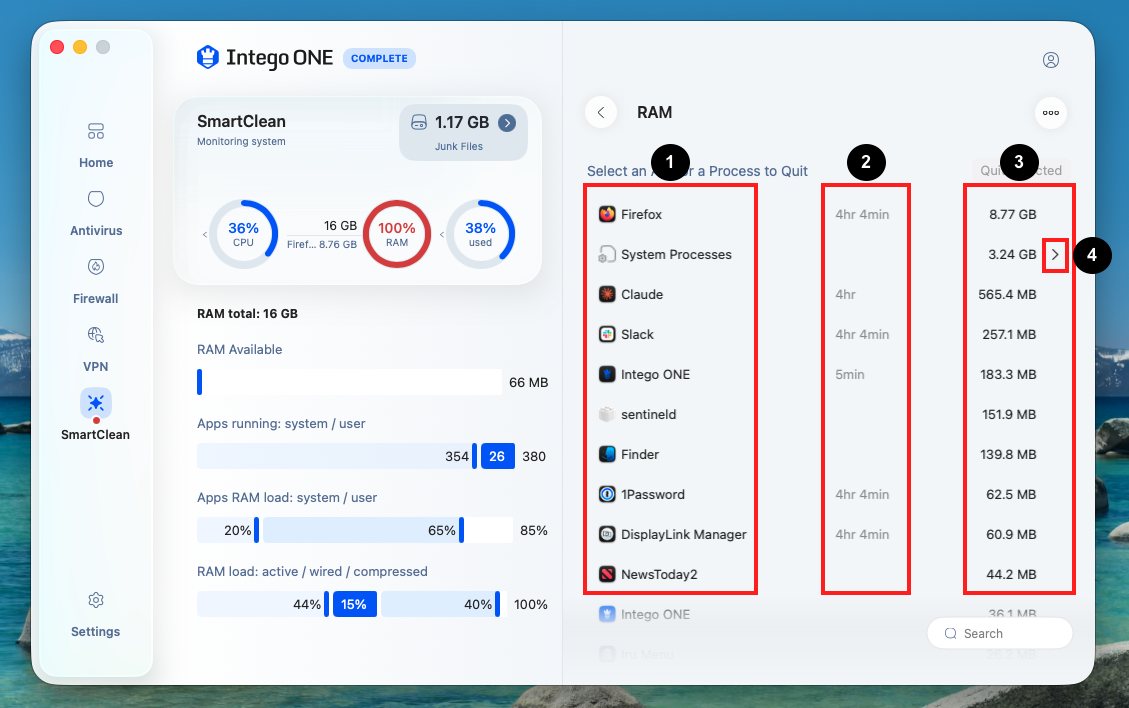The width and height of the screenshot is (1129, 708).
Task: Select the 38% used disk gauge
Action: [480, 234]
